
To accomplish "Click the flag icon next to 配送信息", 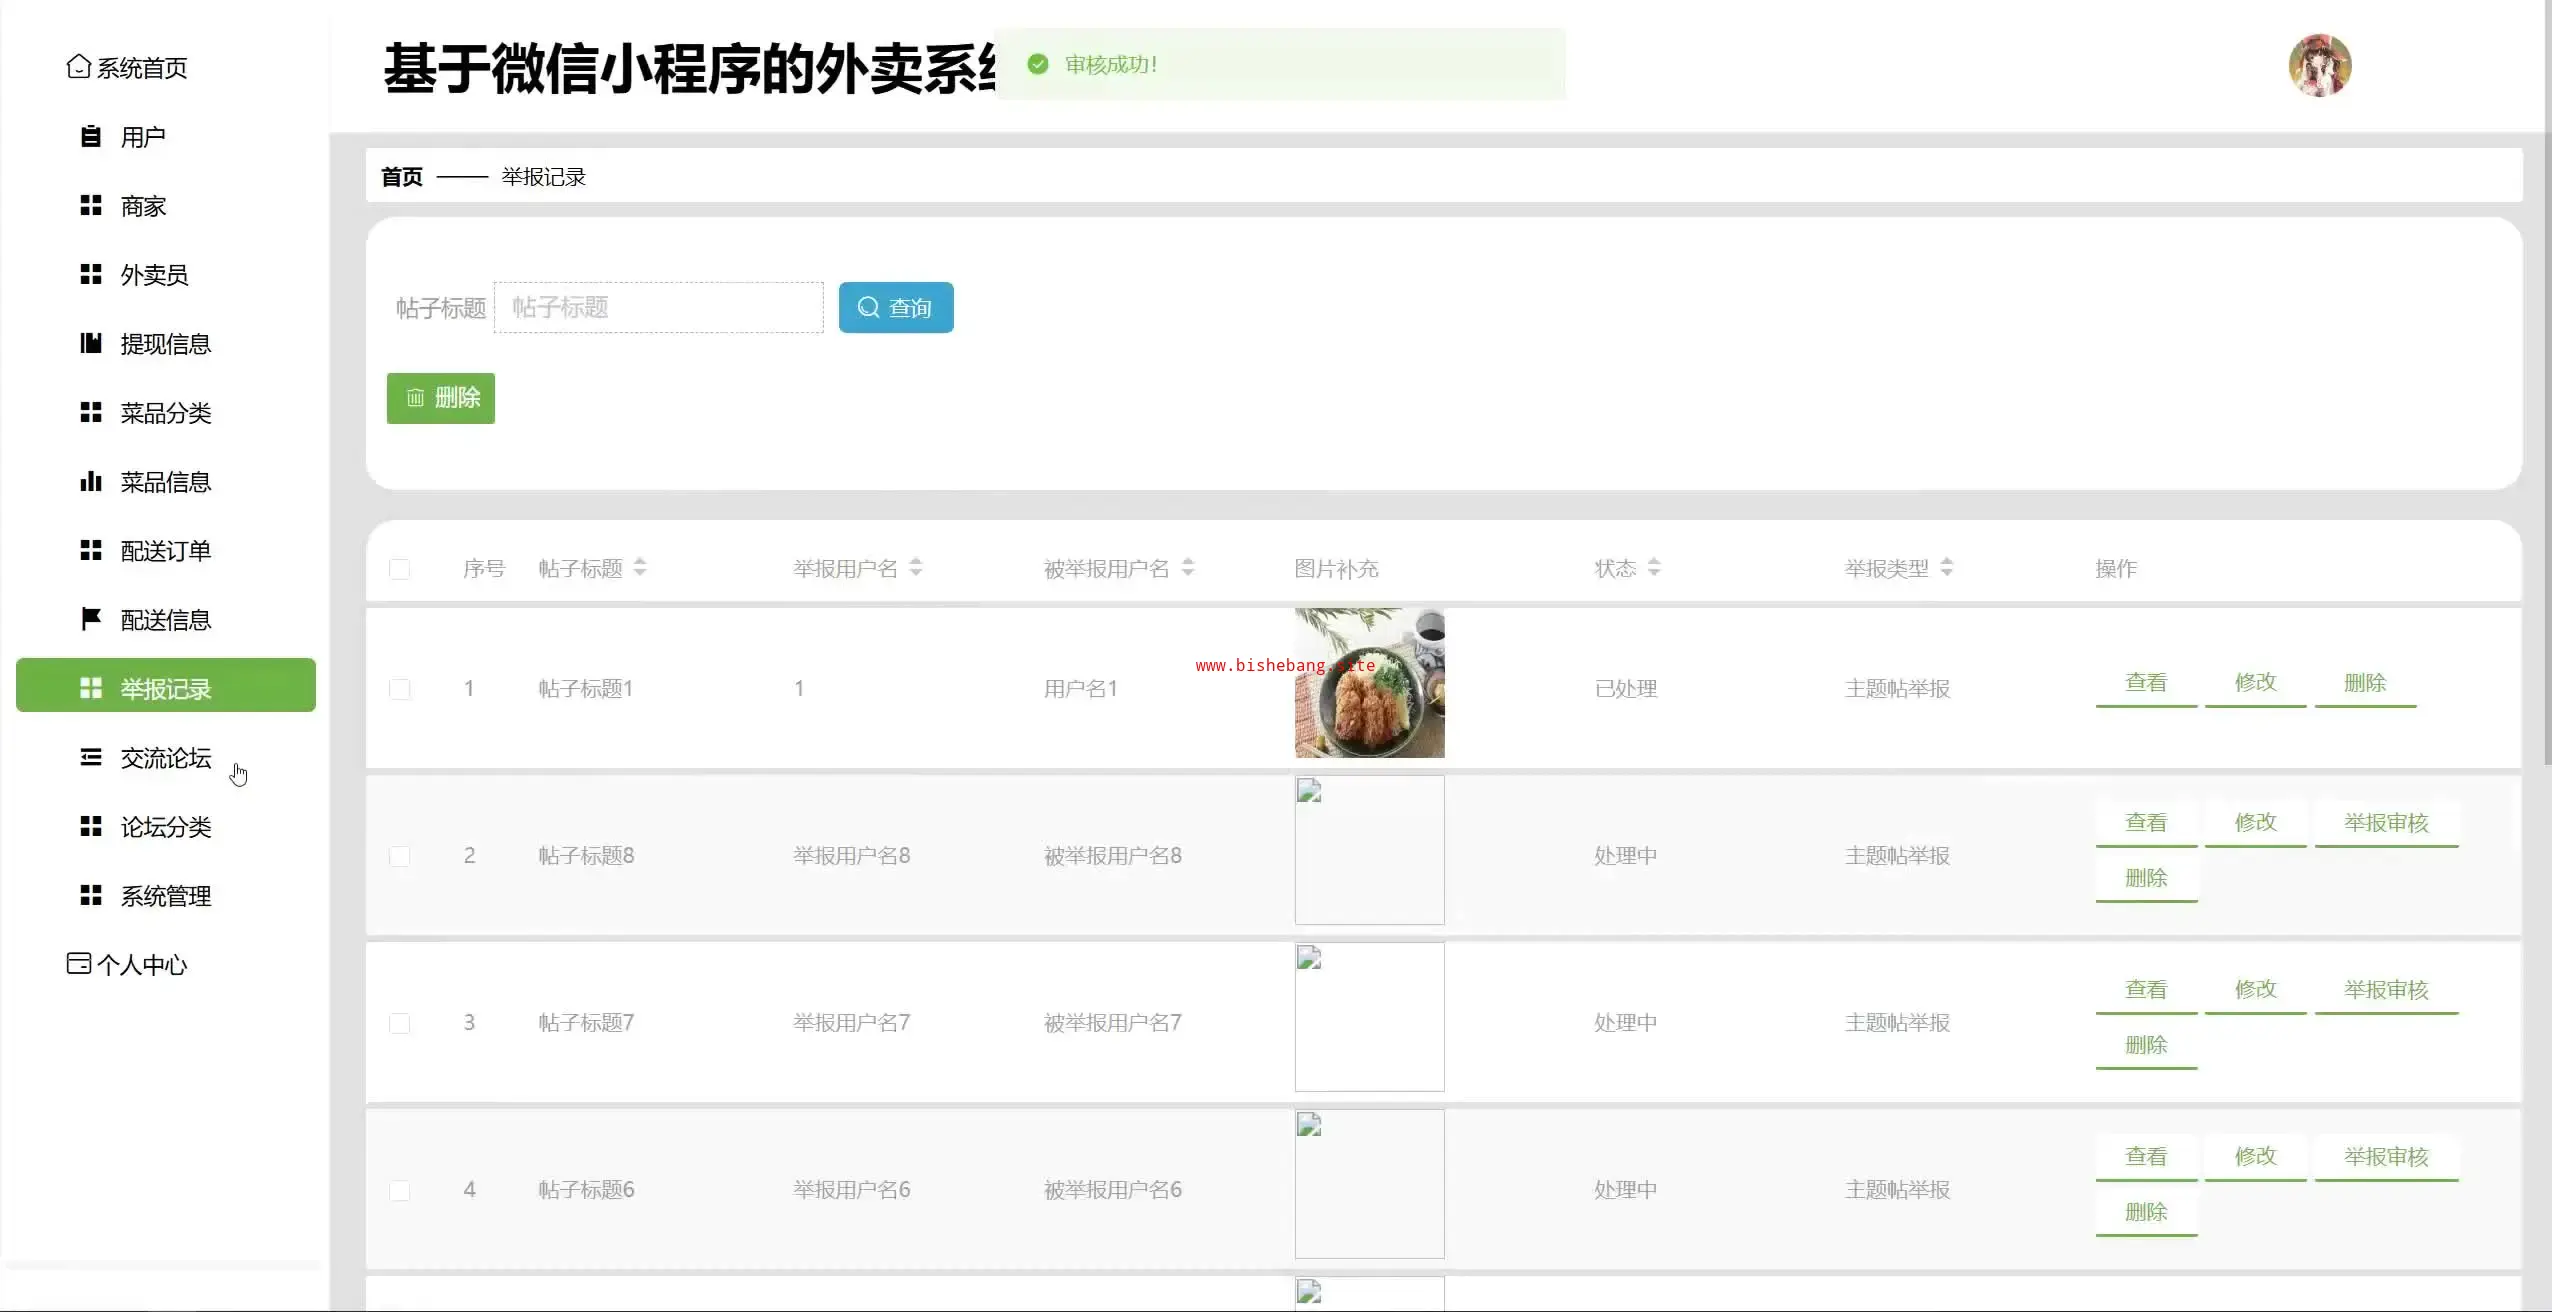I will (90, 619).
